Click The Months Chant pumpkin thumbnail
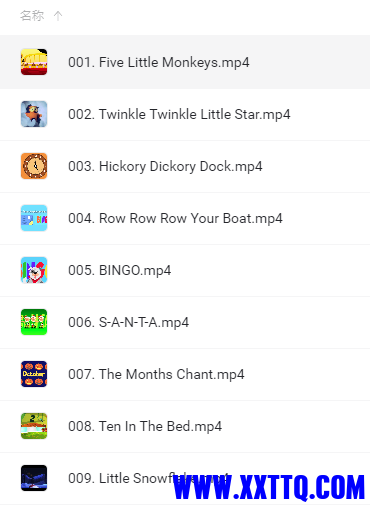The width and height of the screenshot is (370, 507). [x=34, y=374]
